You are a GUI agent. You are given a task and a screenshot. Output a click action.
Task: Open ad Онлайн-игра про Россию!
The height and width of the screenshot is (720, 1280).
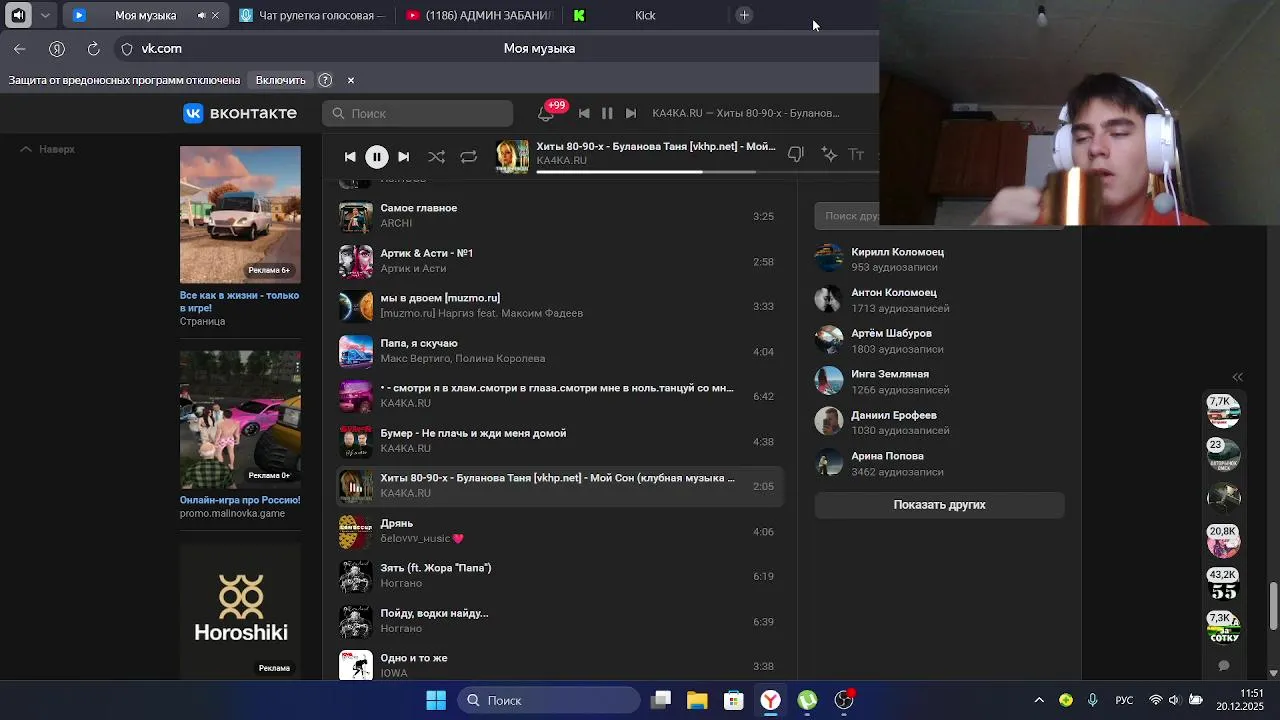[x=240, y=500]
